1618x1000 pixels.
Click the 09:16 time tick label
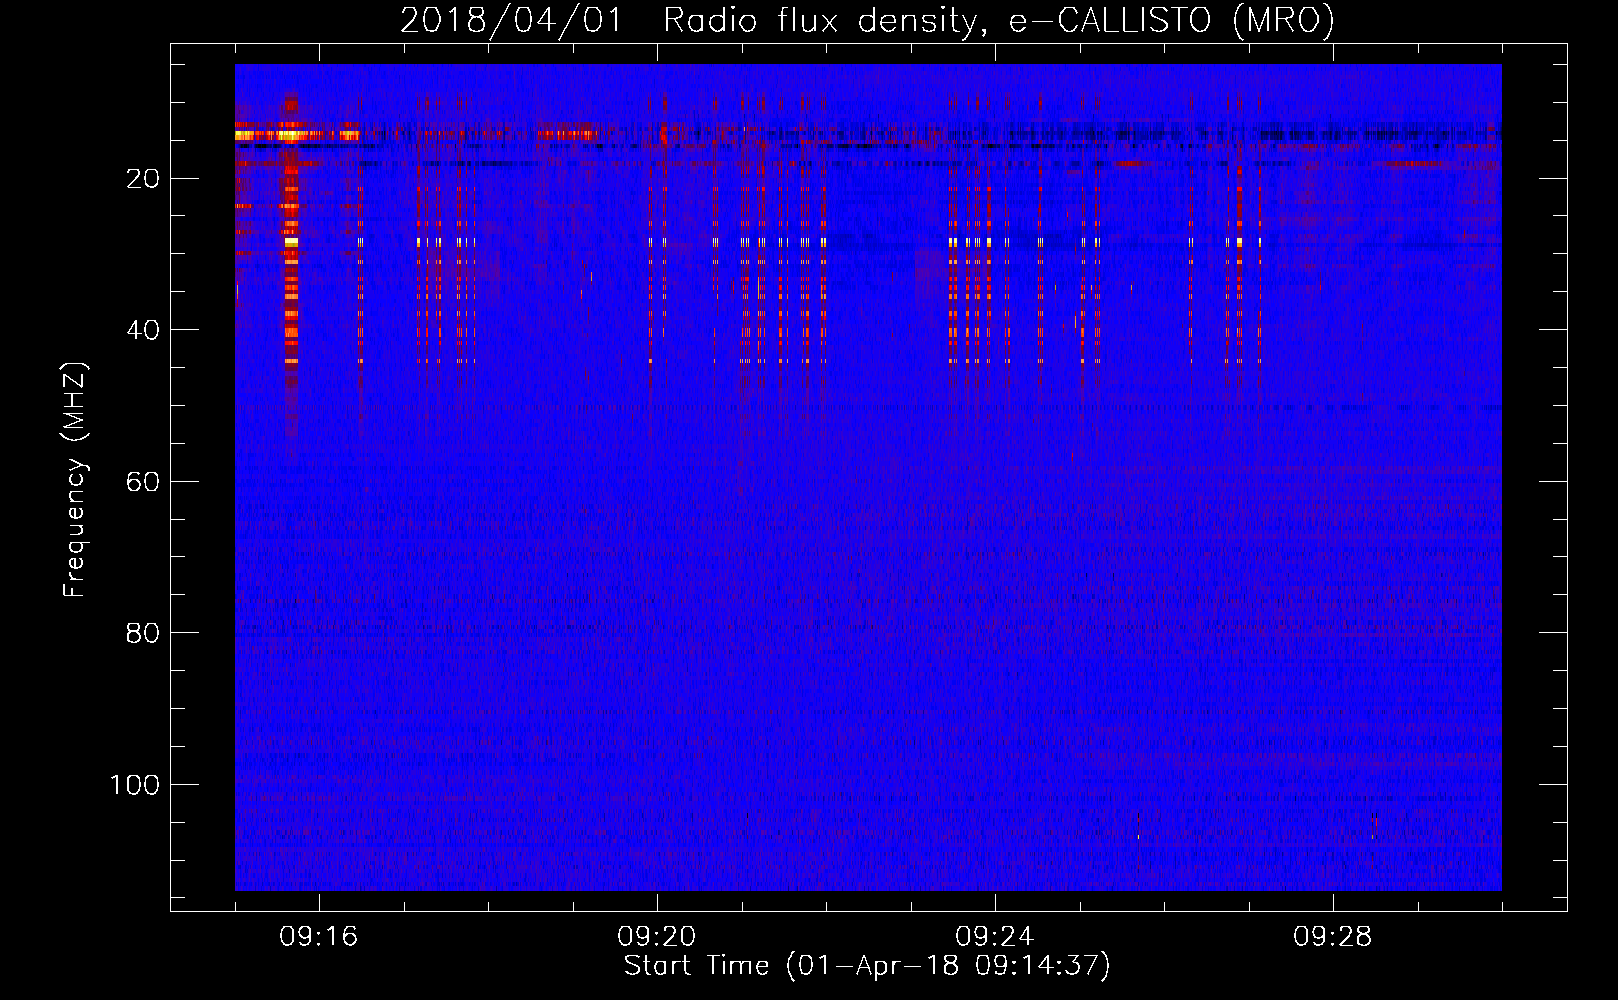click(319, 937)
